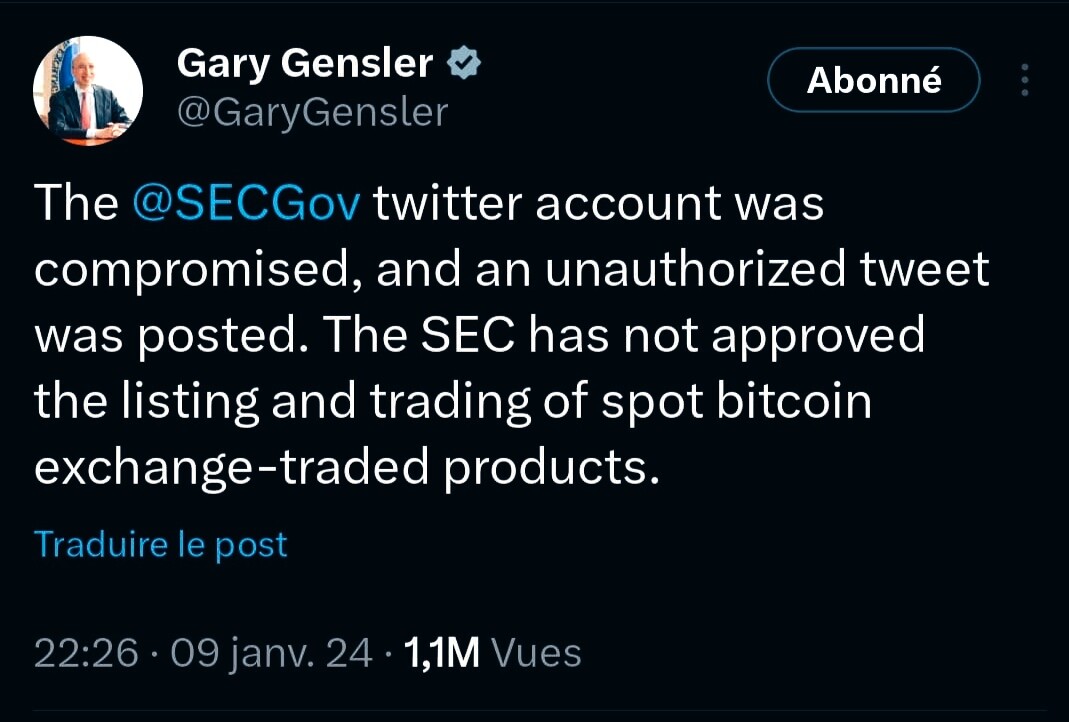The width and height of the screenshot is (1069, 722).
Task: Click the words twitter account was
Action: [x=599, y=203]
